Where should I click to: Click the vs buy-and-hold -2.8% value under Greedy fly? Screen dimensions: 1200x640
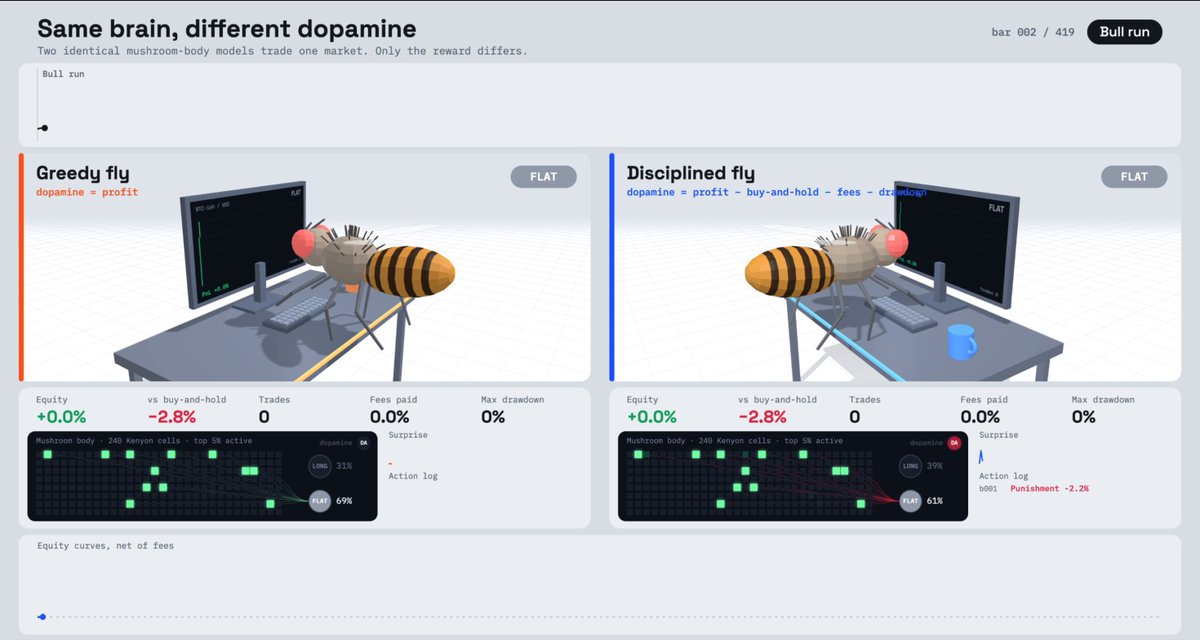172,417
